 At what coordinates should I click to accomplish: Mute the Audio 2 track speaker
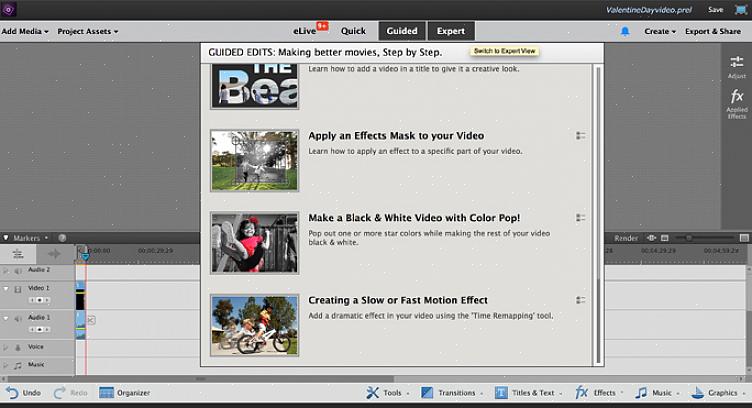click(18, 271)
